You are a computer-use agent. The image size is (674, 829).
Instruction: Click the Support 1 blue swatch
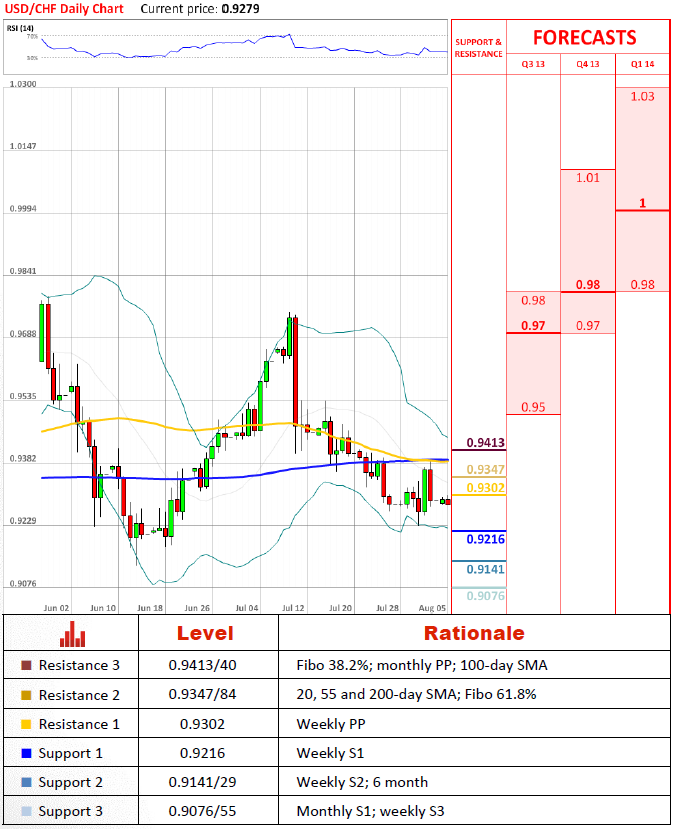[x=26, y=753]
